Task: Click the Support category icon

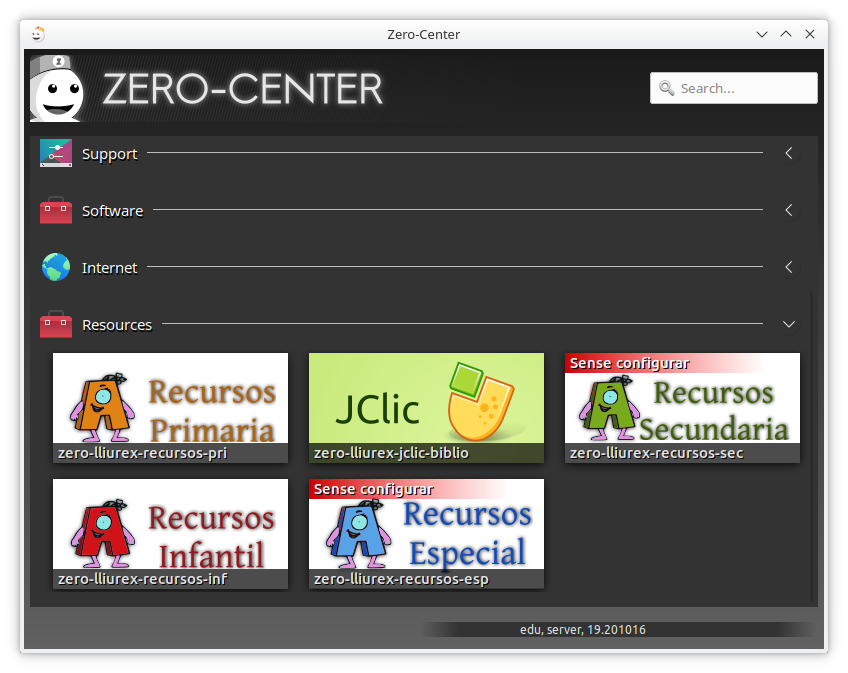Action: 56,153
